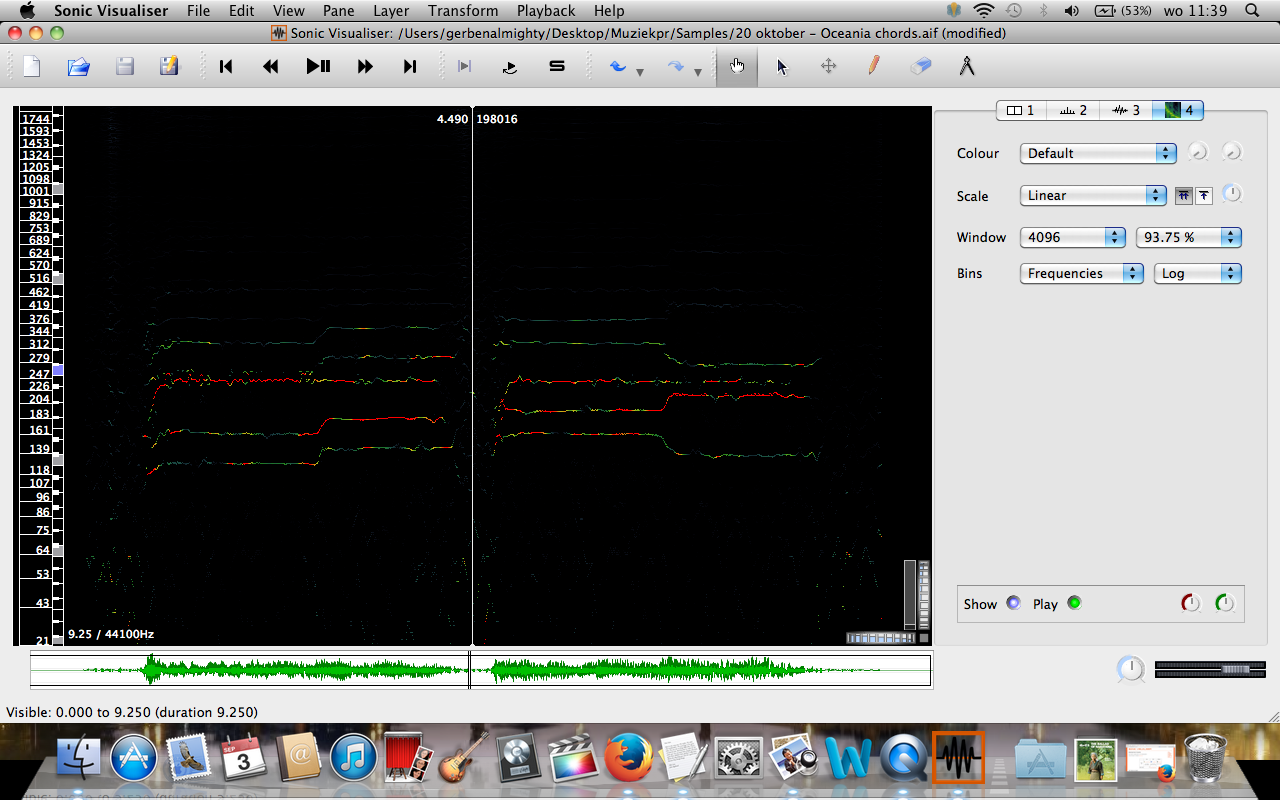The image size is (1280, 800).
Task: Select the Measure compass tool
Action: 966,66
